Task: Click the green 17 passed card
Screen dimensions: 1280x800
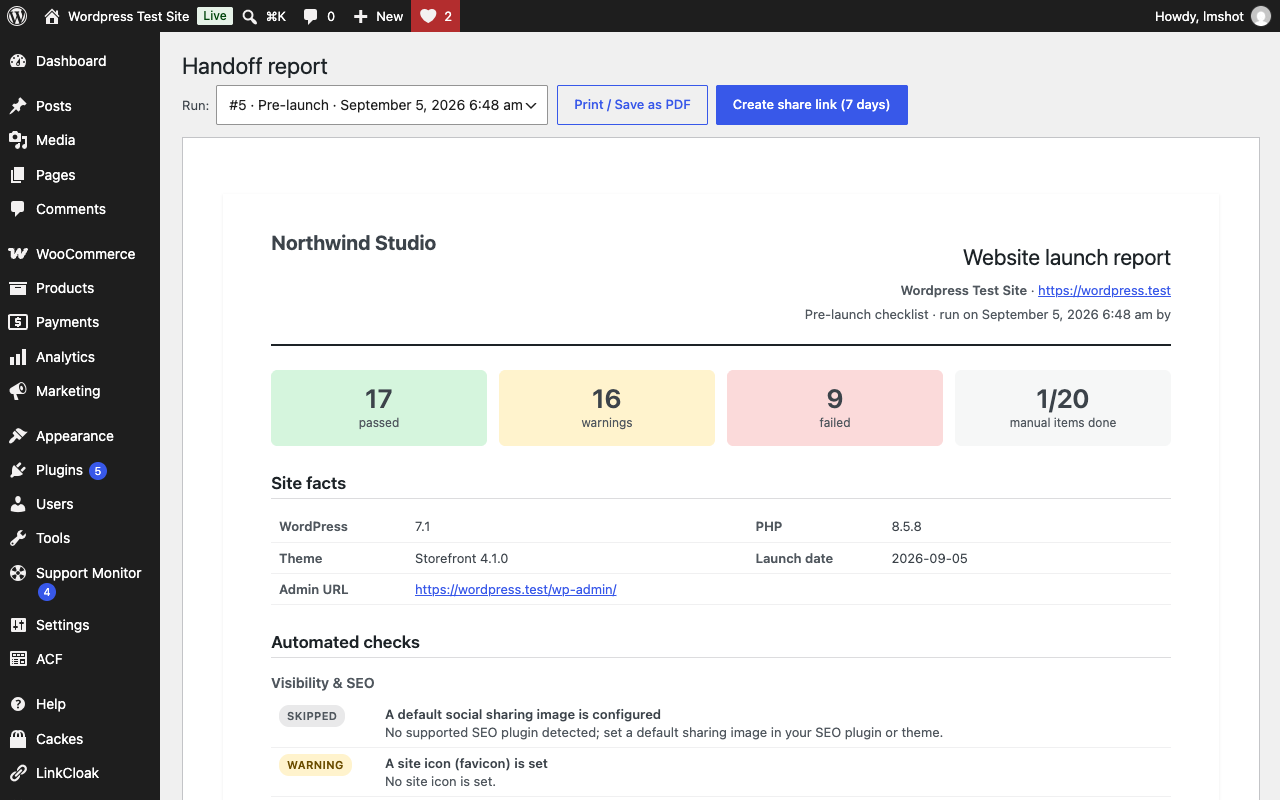Action: tap(379, 408)
